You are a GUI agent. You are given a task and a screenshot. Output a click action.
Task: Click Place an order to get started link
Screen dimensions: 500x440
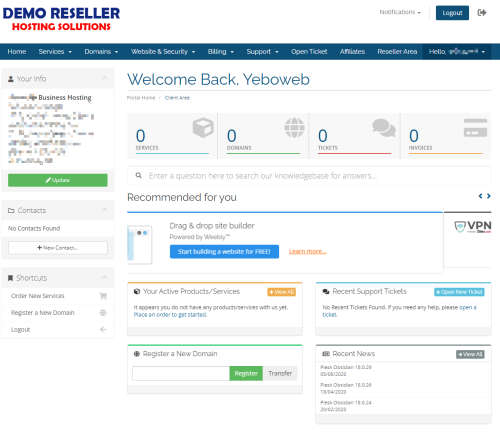click(x=170, y=315)
